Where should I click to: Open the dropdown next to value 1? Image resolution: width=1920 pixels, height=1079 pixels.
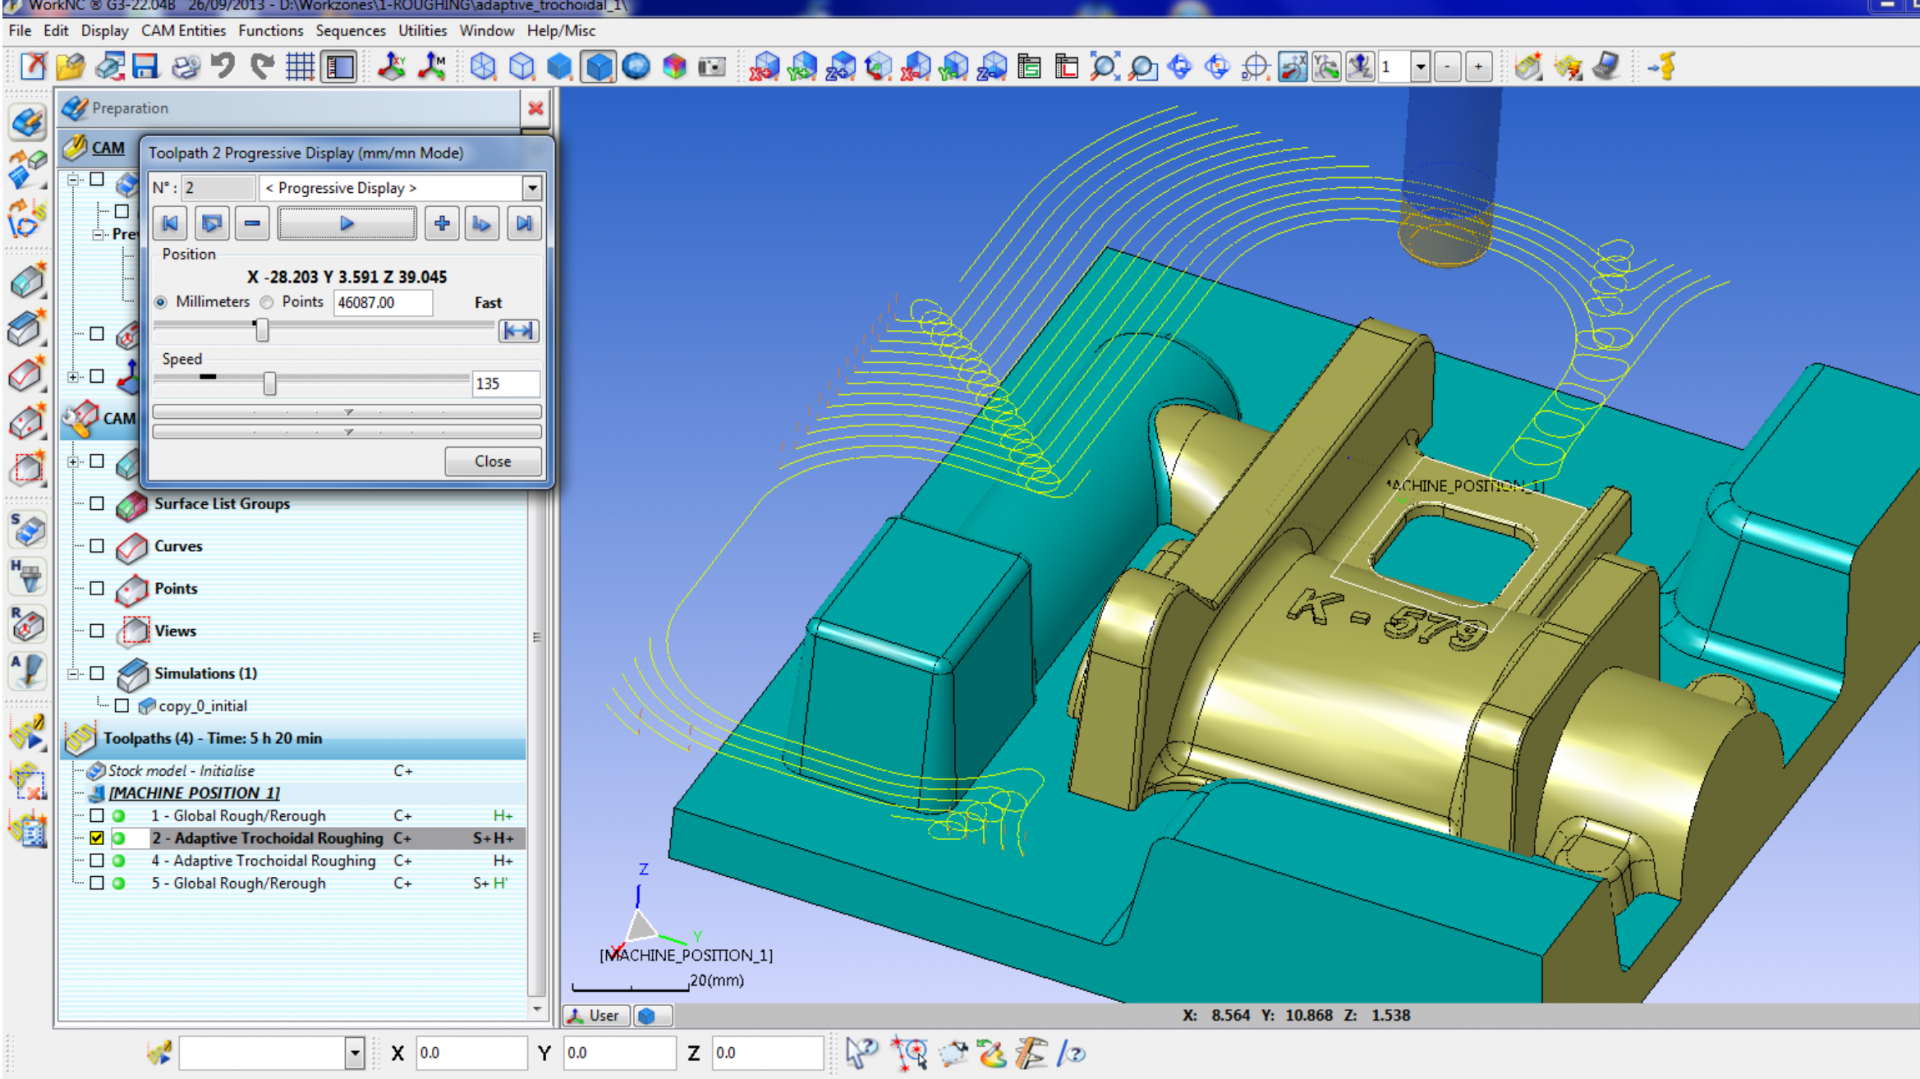[x=1420, y=67]
